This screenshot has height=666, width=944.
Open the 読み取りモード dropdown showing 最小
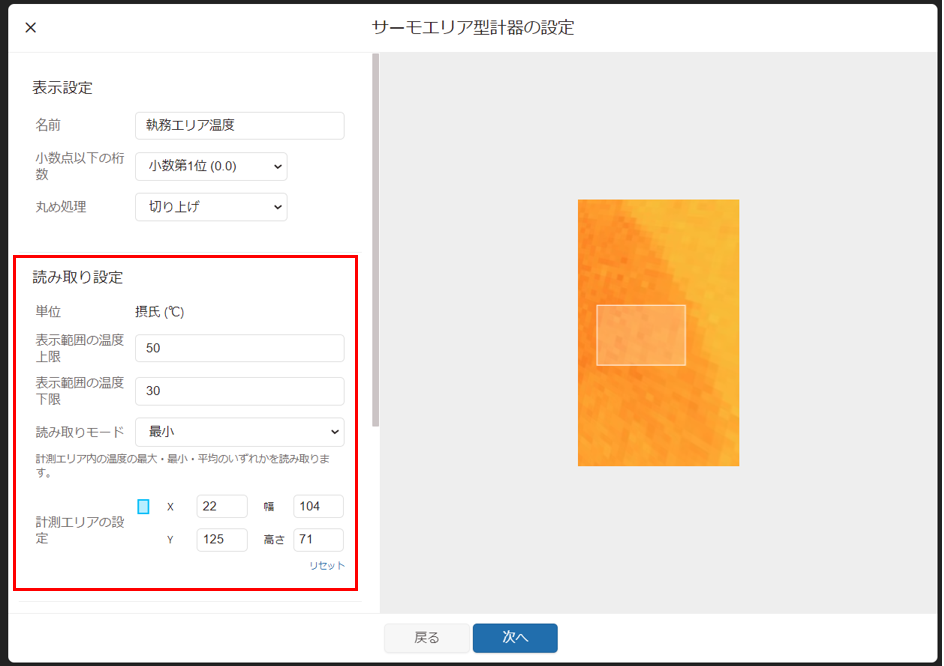[x=240, y=432]
